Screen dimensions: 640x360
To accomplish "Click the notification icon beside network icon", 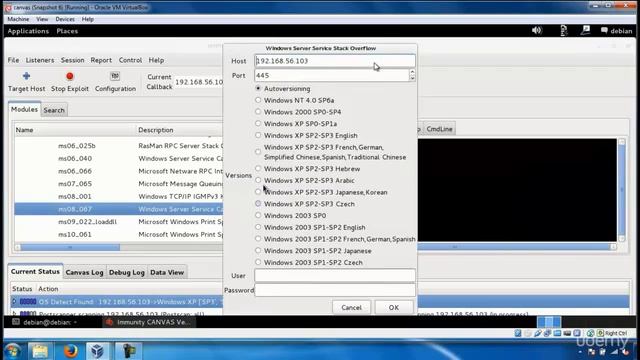I will (x=586, y=31).
